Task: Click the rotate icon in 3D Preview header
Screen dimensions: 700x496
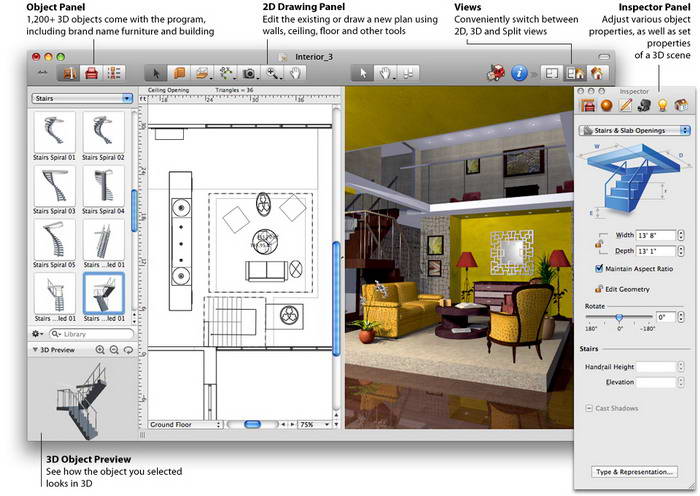Action: [129, 350]
